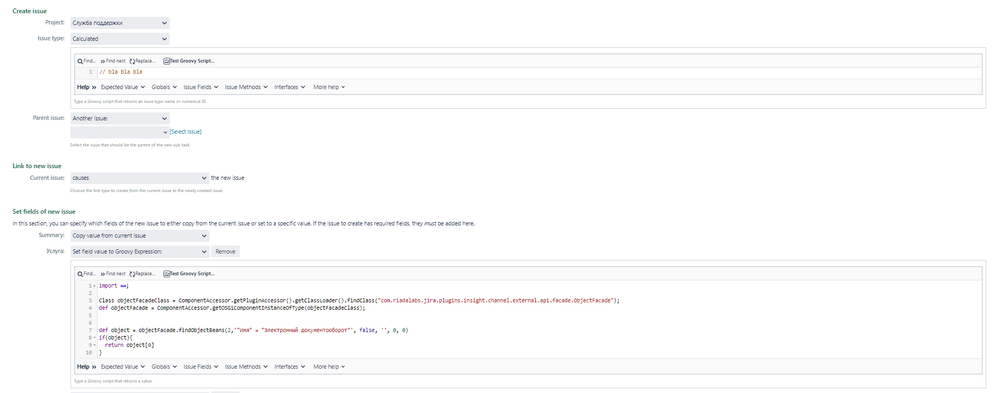Open Interfaces menu in issue type editor
Image resolution: width=999 pixels, height=393 pixels.
coord(290,87)
